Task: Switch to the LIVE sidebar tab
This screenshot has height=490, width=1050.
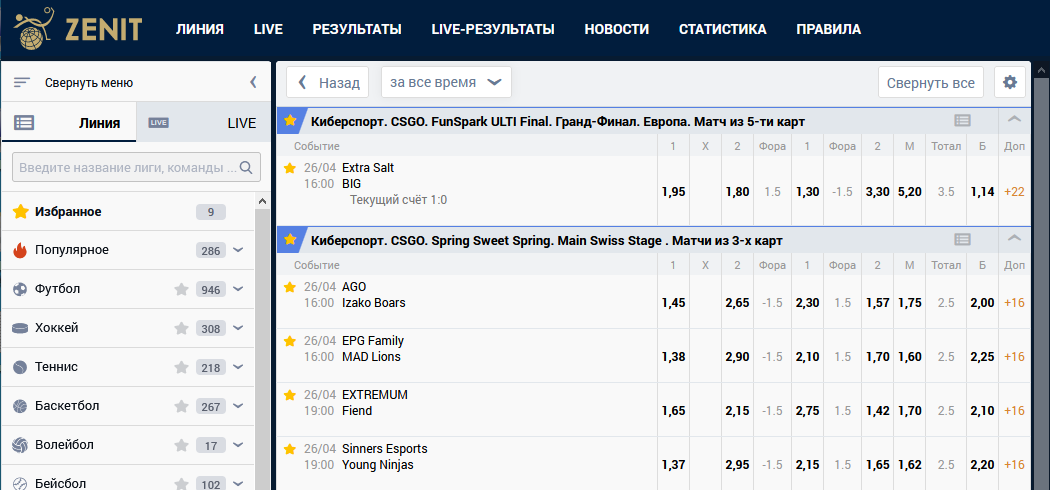Action: click(x=204, y=122)
